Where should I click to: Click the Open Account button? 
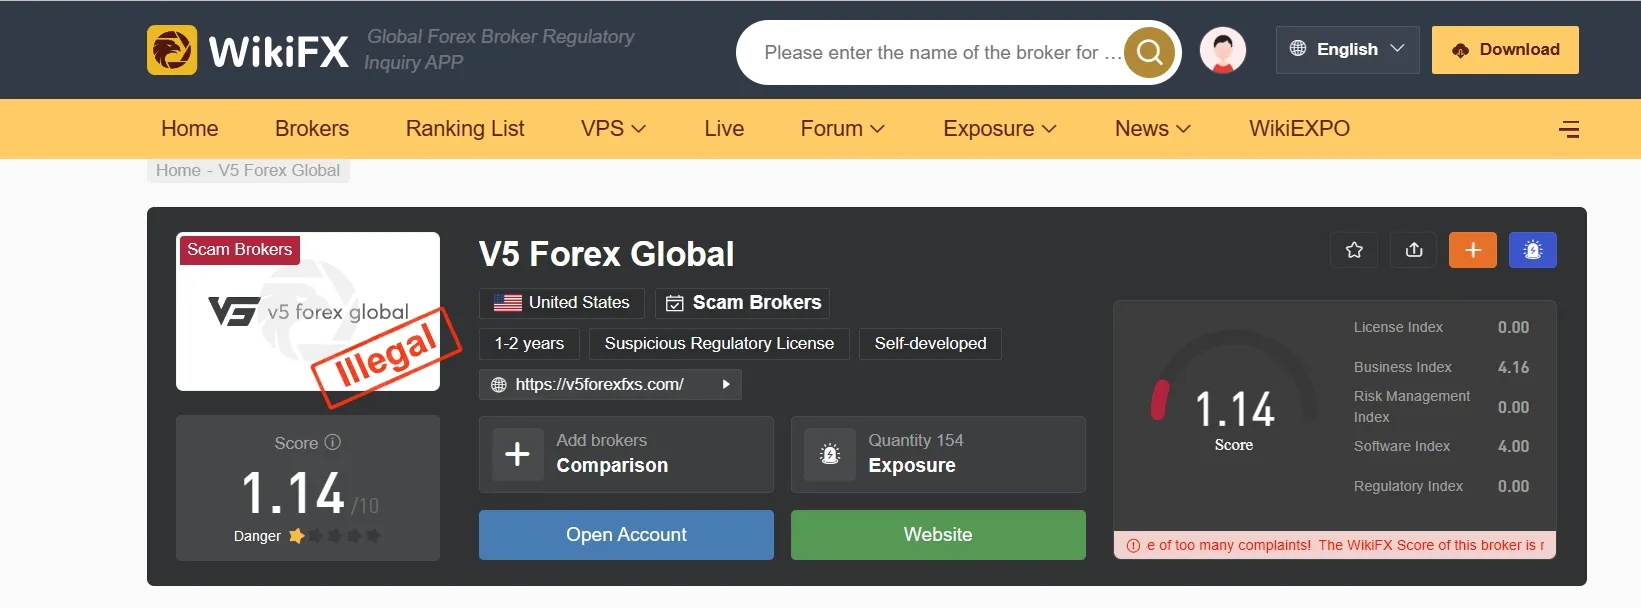tap(626, 535)
